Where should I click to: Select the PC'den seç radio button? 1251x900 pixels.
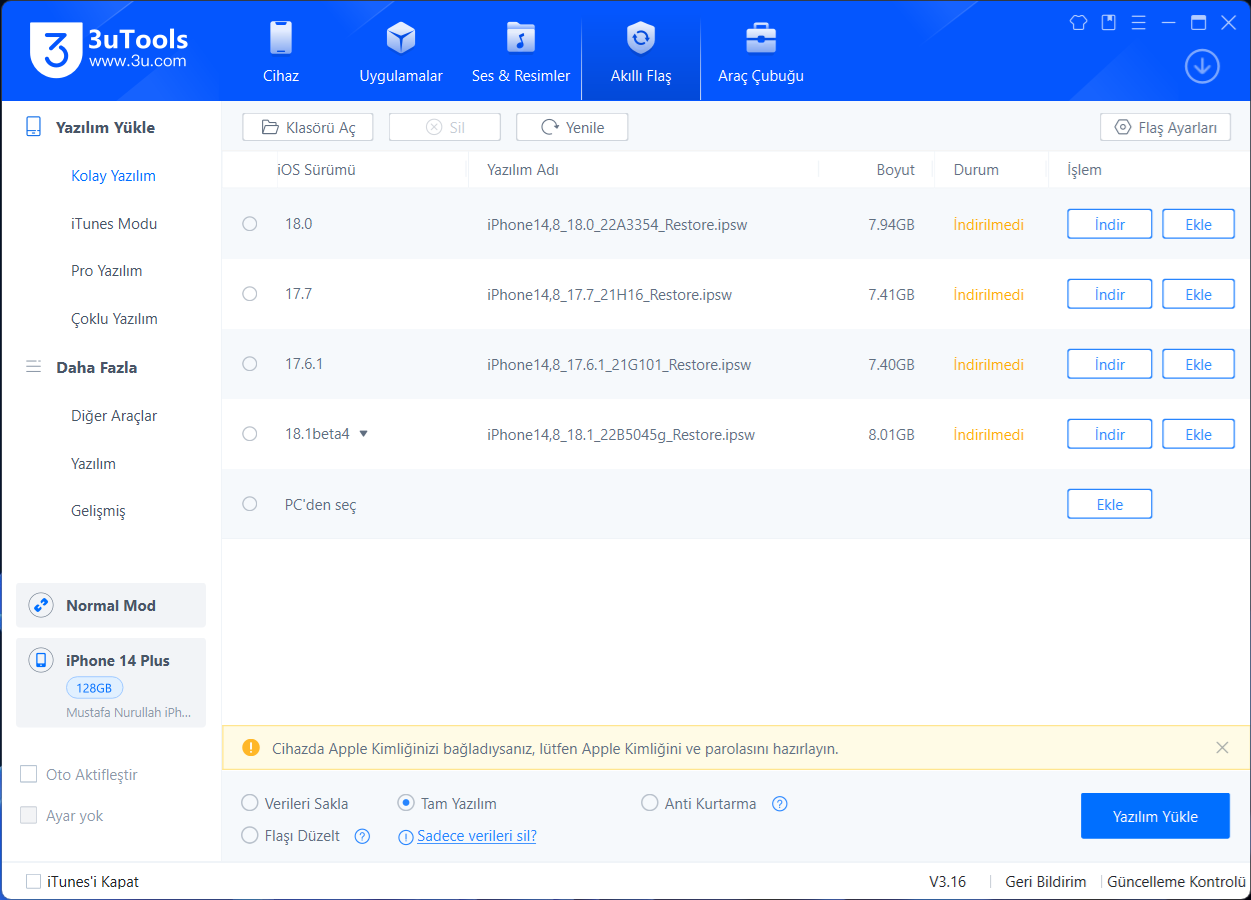coord(250,504)
